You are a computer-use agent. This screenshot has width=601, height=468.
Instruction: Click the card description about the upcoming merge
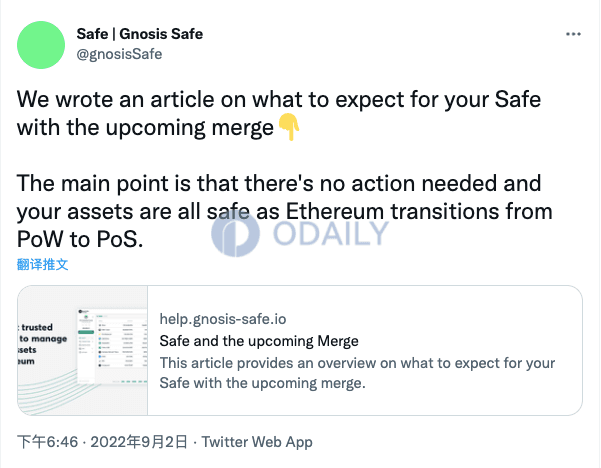tap(357, 373)
